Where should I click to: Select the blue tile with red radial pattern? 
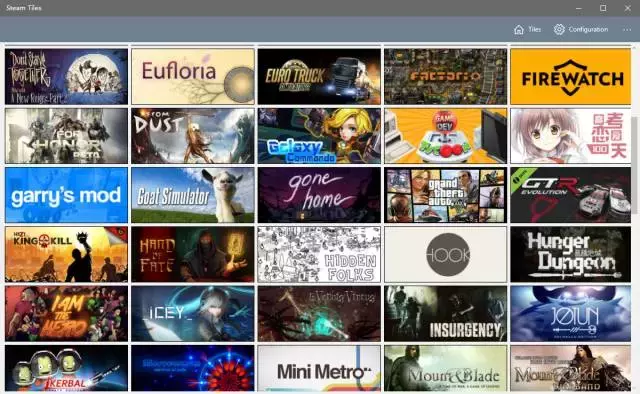(193, 368)
